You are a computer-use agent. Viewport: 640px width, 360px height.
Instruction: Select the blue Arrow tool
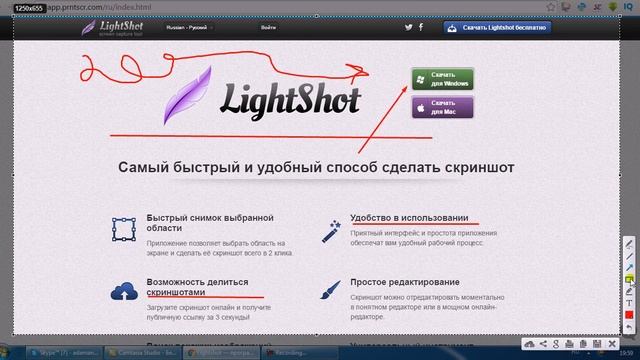pyautogui.click(x=629, y=268)
